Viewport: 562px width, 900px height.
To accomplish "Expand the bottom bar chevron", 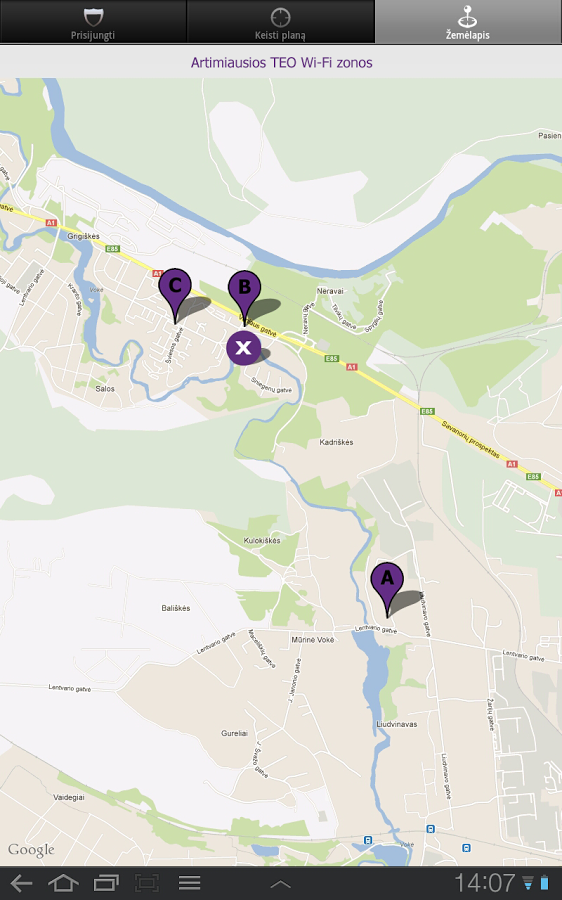I will 280,885.
